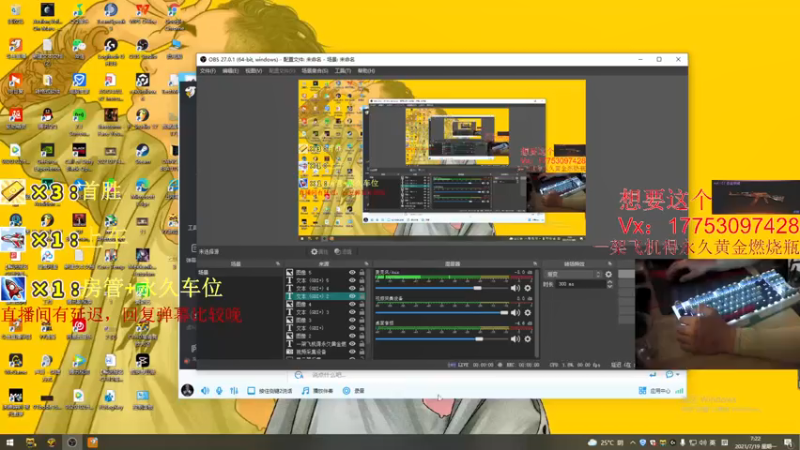800x450 pixels.
Task: Hide the 视频采集设备 source in the list
Action: click(x=352, y=352)
